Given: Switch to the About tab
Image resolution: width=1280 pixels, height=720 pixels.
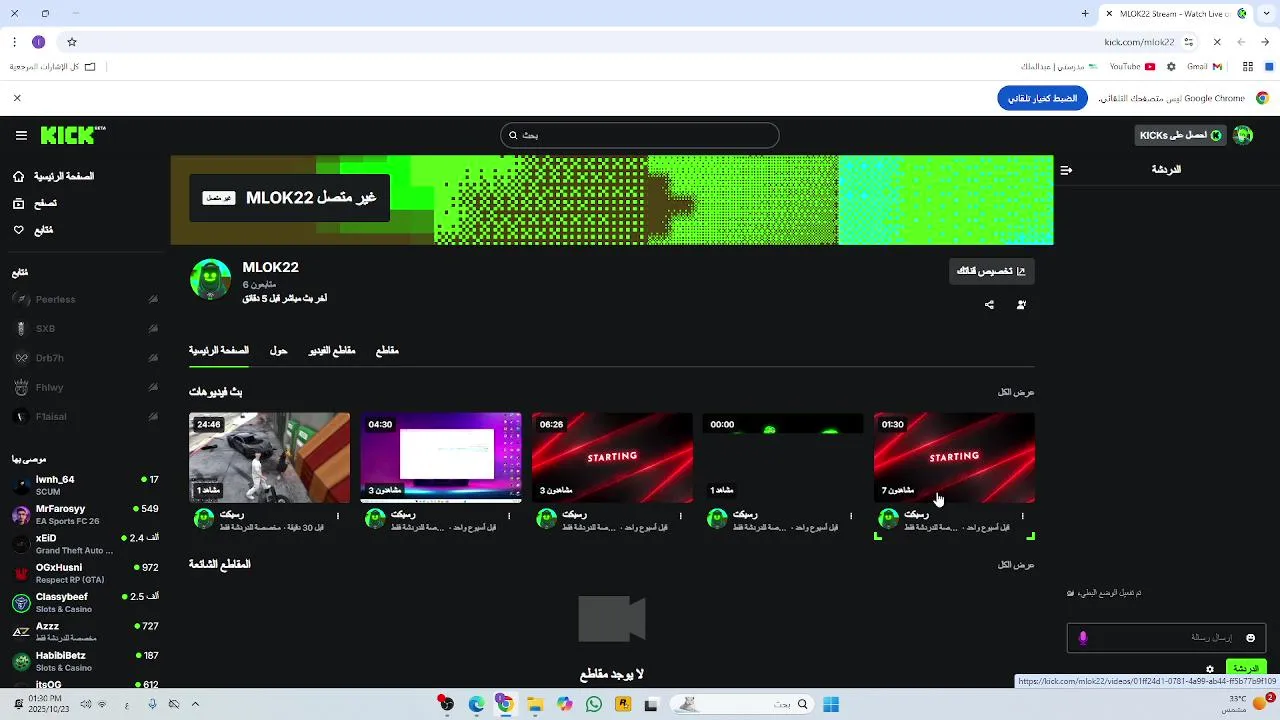Looking at the screenshot, I should [x=278, y=351].
